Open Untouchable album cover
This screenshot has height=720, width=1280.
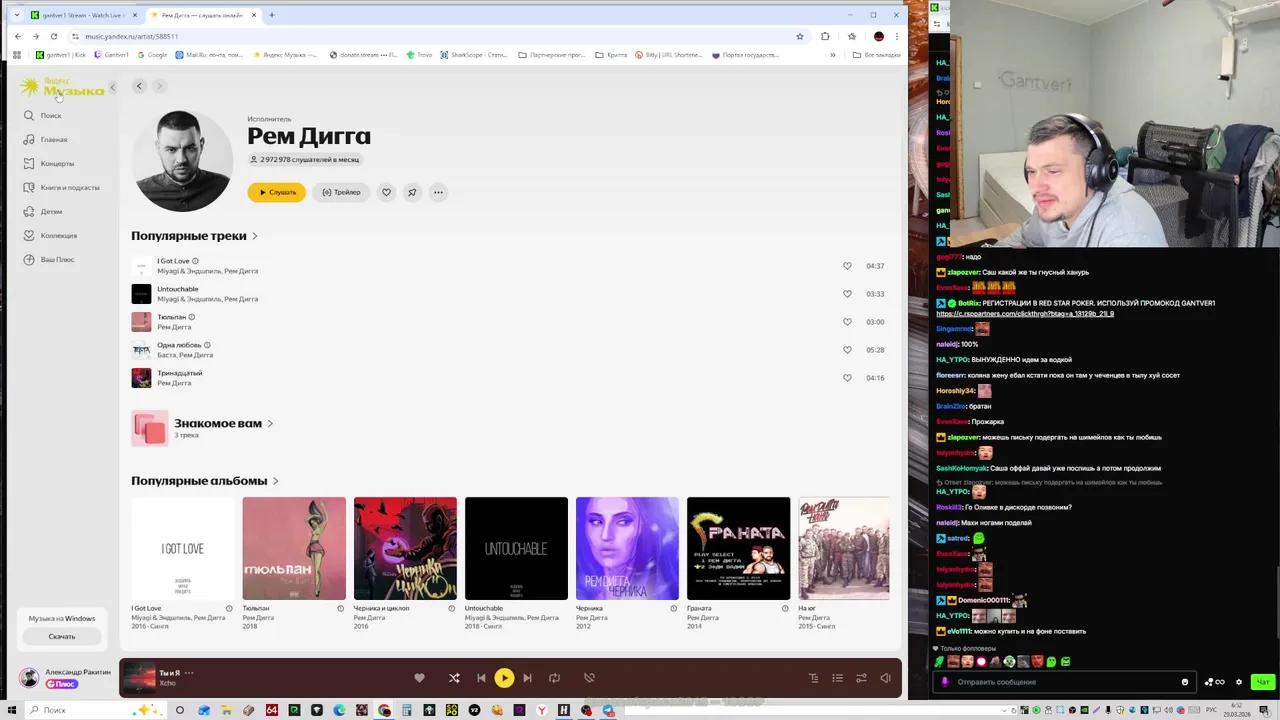516,548
